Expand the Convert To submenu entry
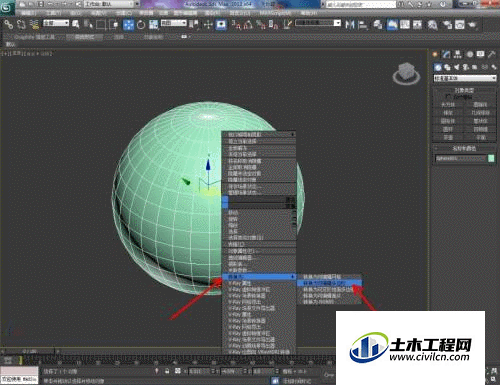Image resolution: width=500 pixels, height=385 pixels. point(259,277)
